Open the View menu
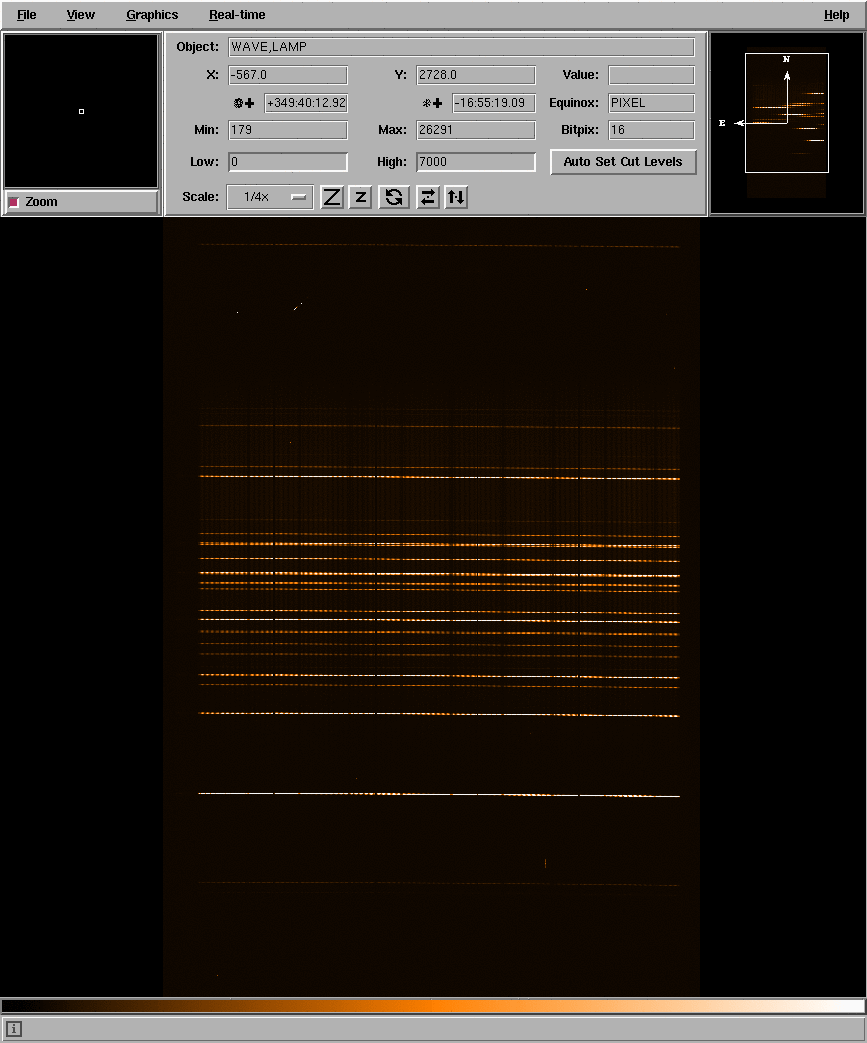This screenshot has height=1043, width=867. [81, 15]
